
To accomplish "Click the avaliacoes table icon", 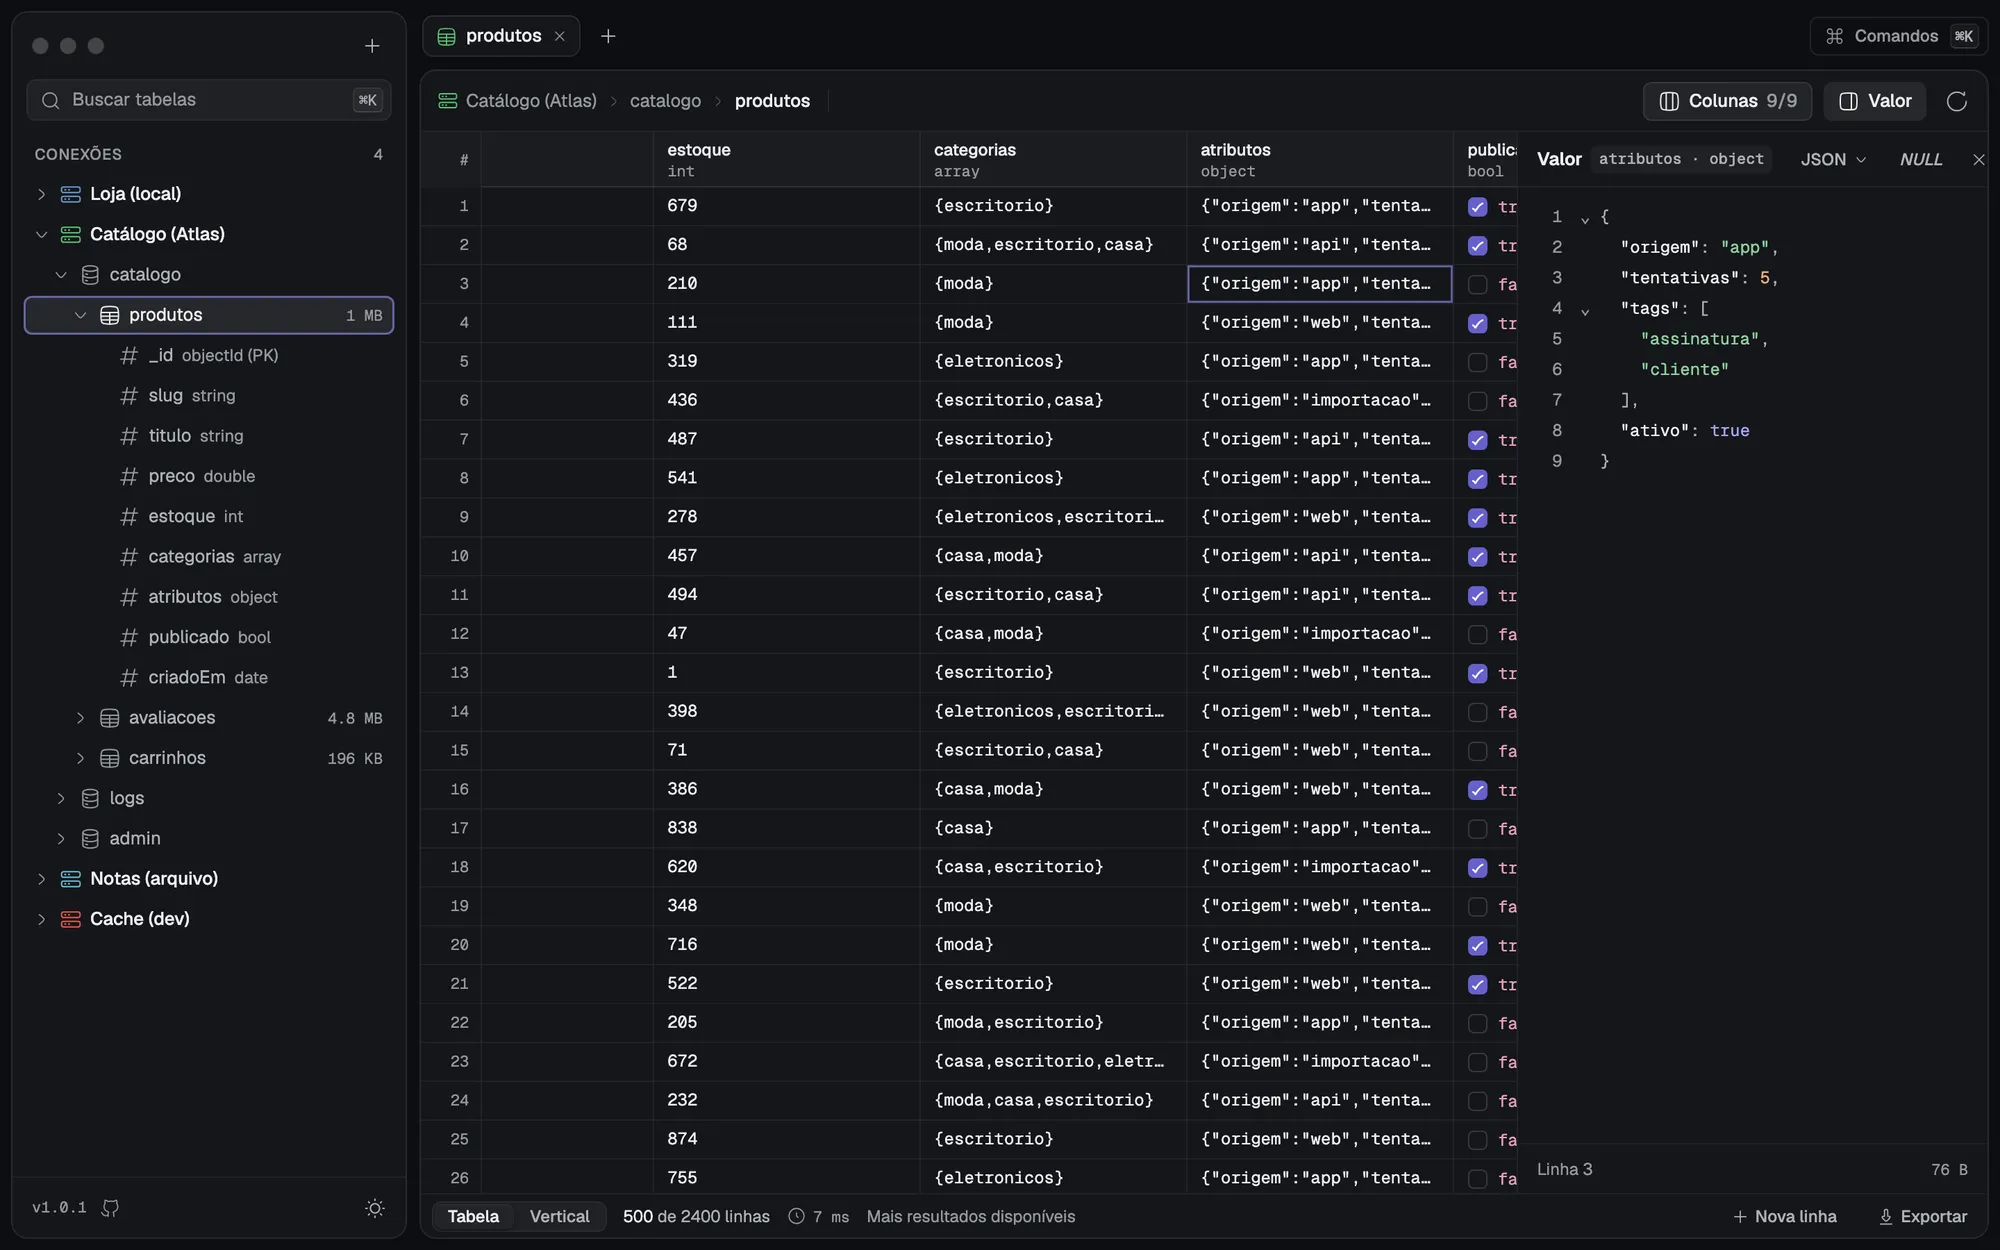I will click(110, 718).
